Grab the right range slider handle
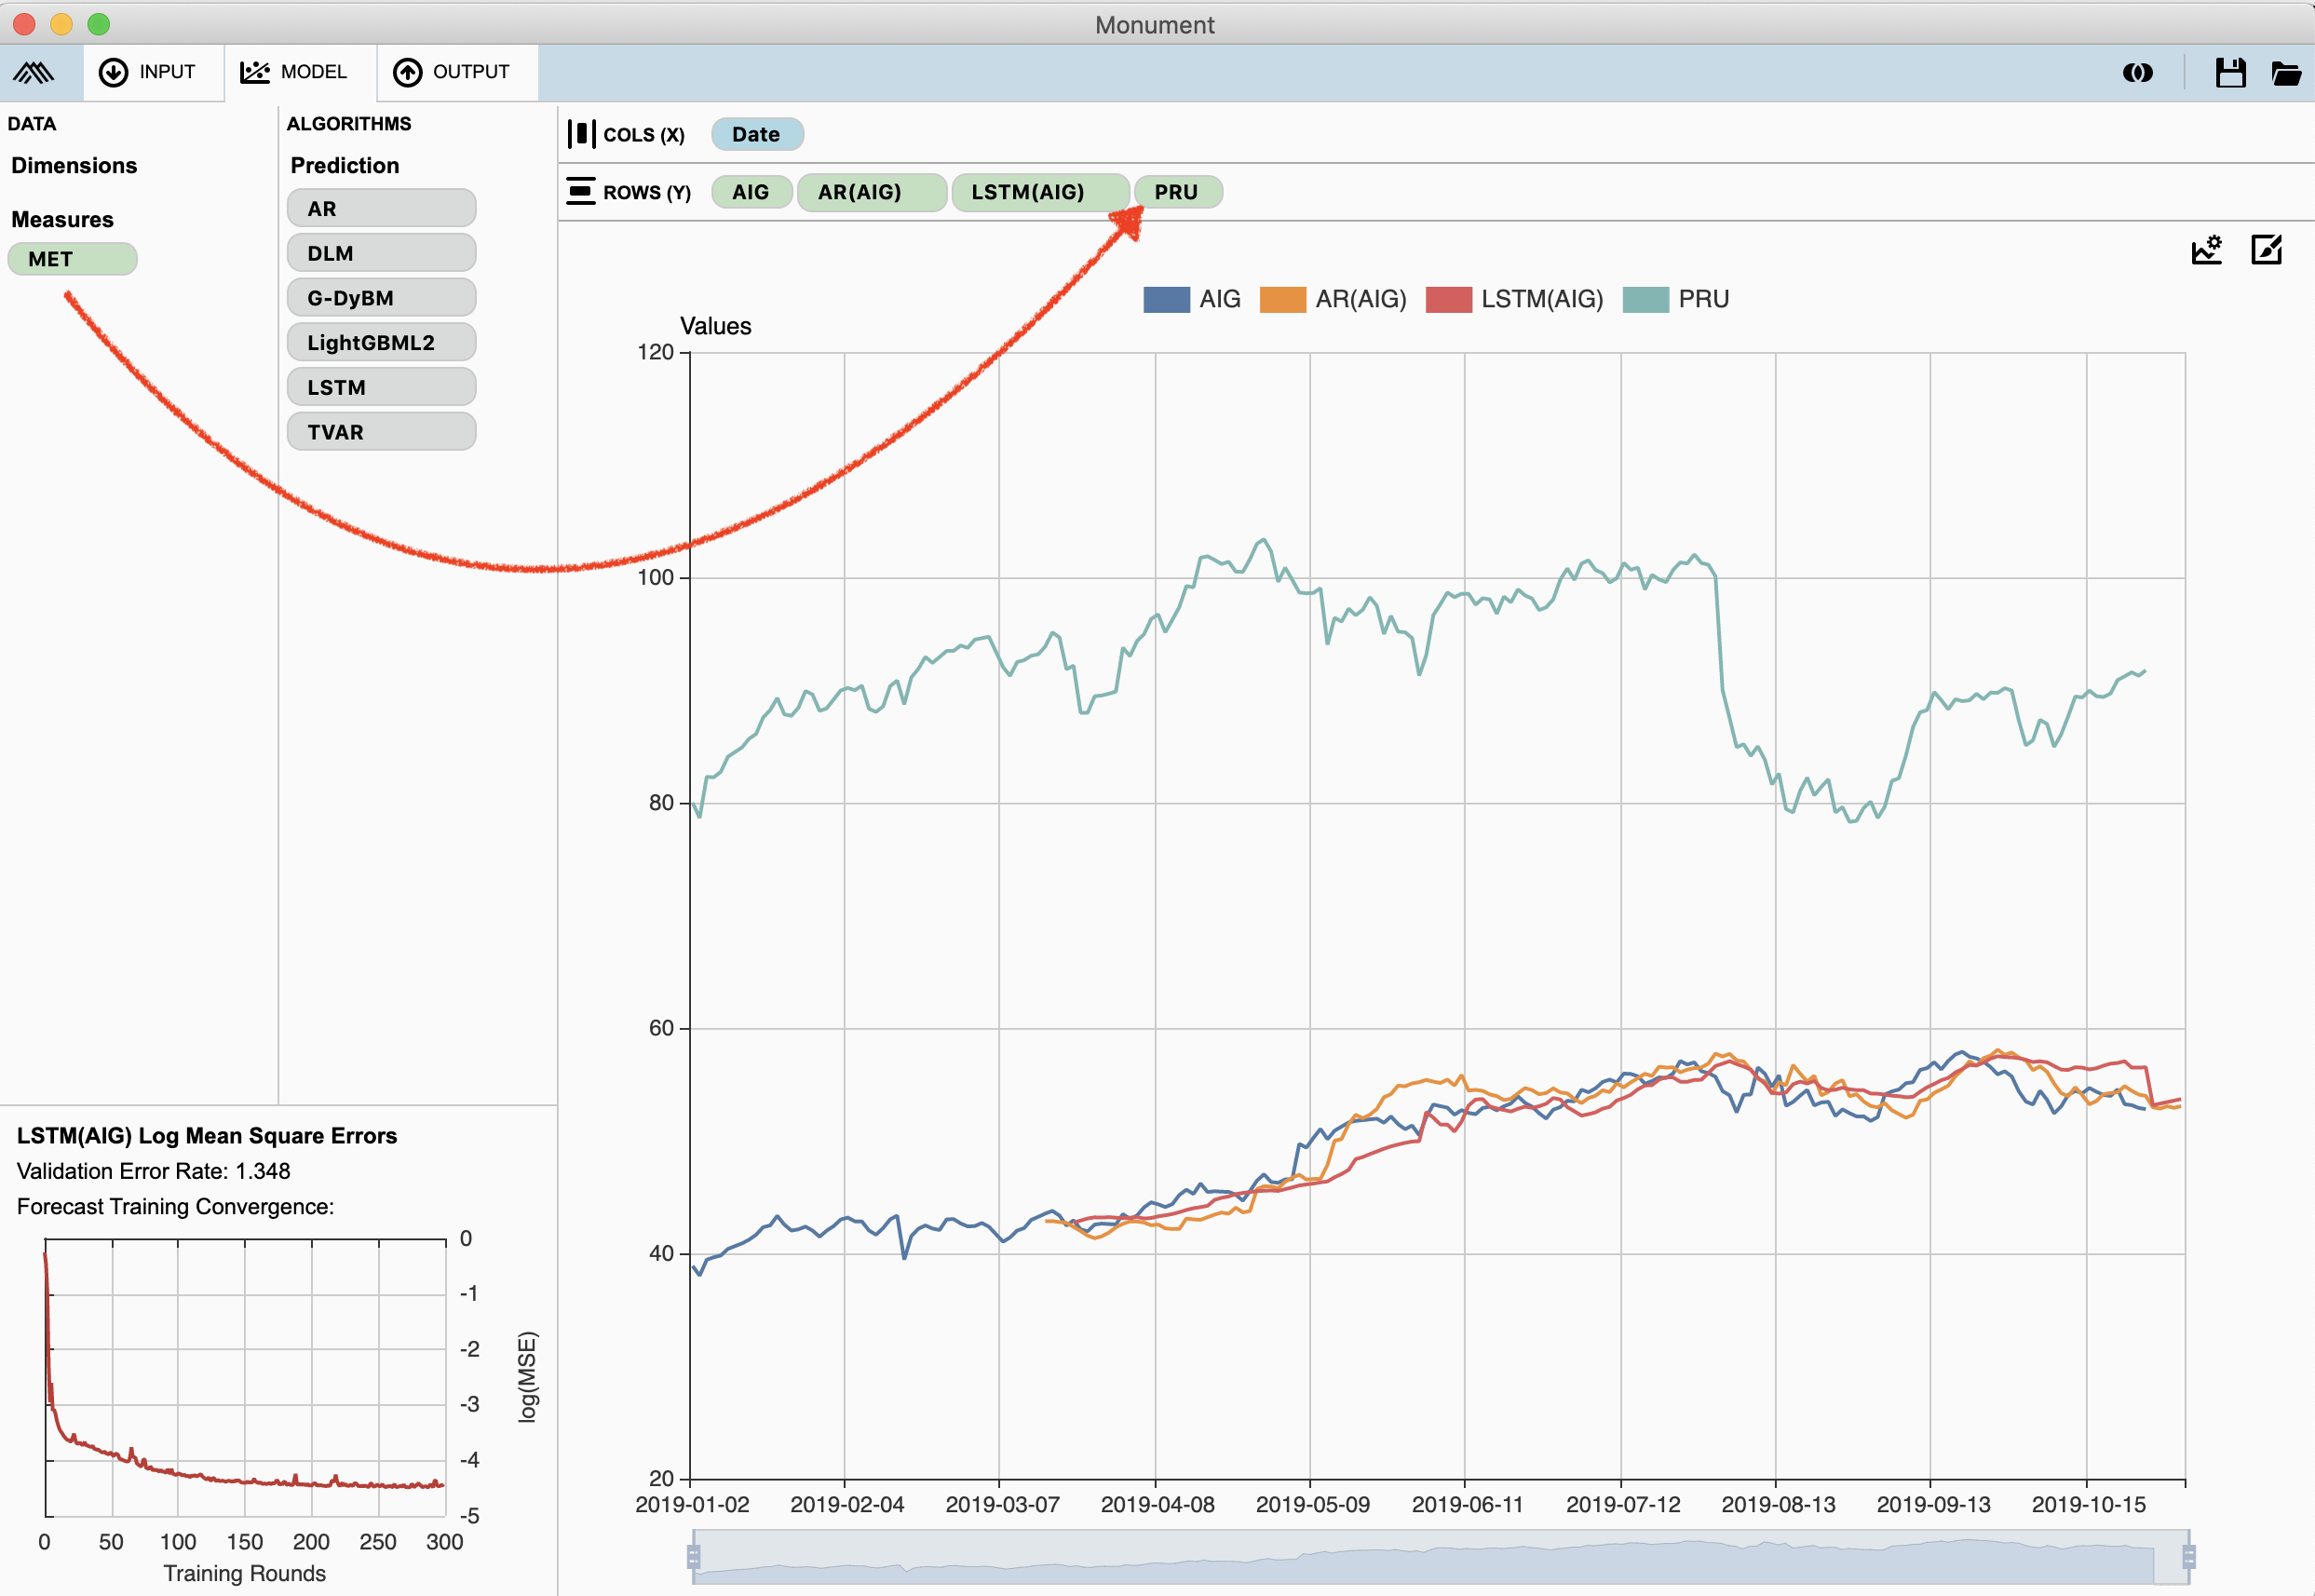2315x1596 pixels. coord(2188,1556)
